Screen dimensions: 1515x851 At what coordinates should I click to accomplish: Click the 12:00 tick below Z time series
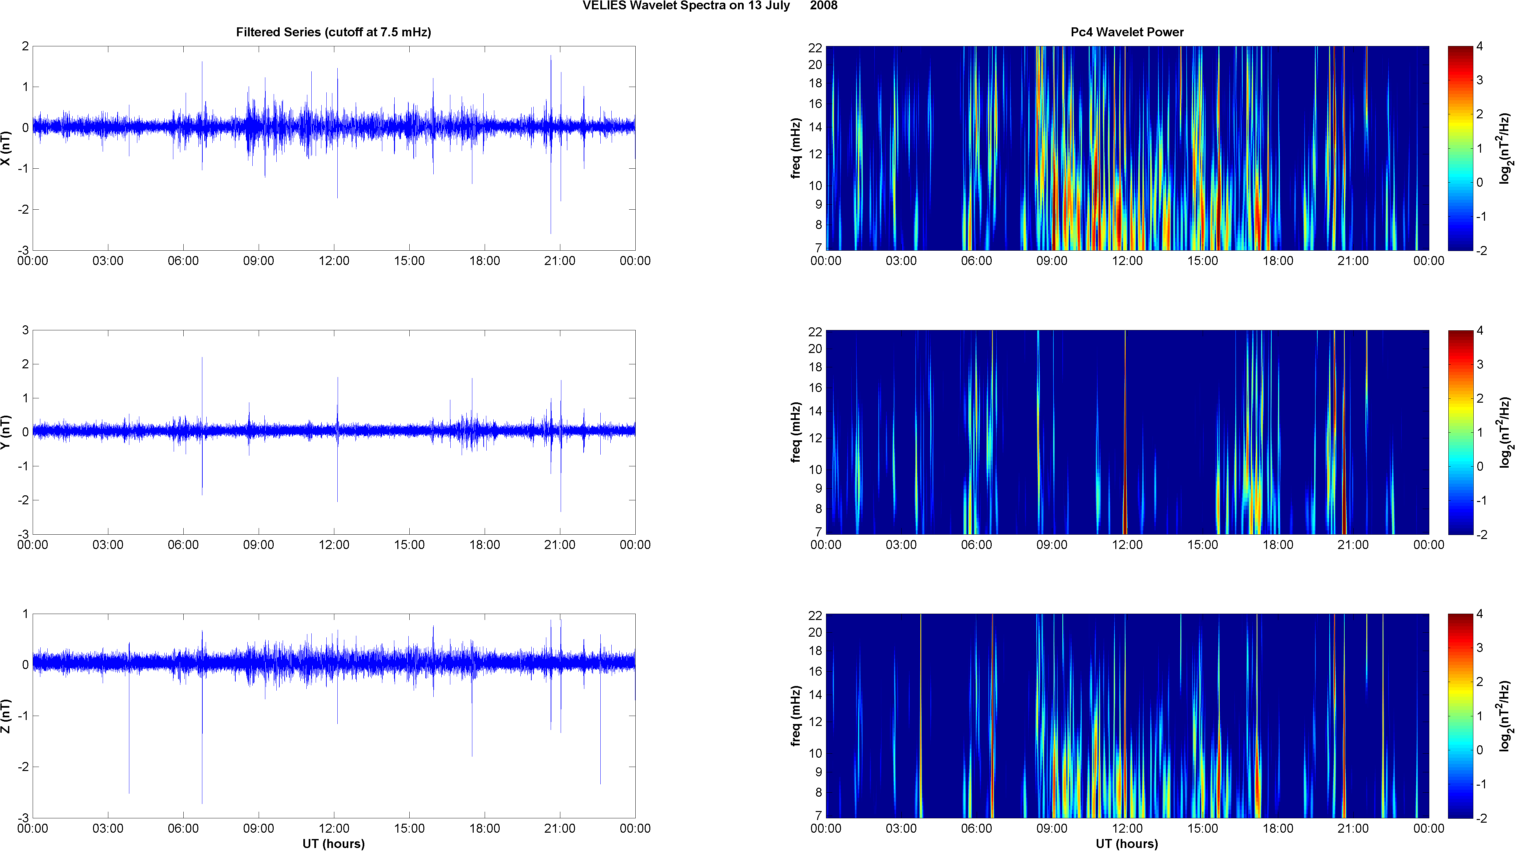pos(334,829)
